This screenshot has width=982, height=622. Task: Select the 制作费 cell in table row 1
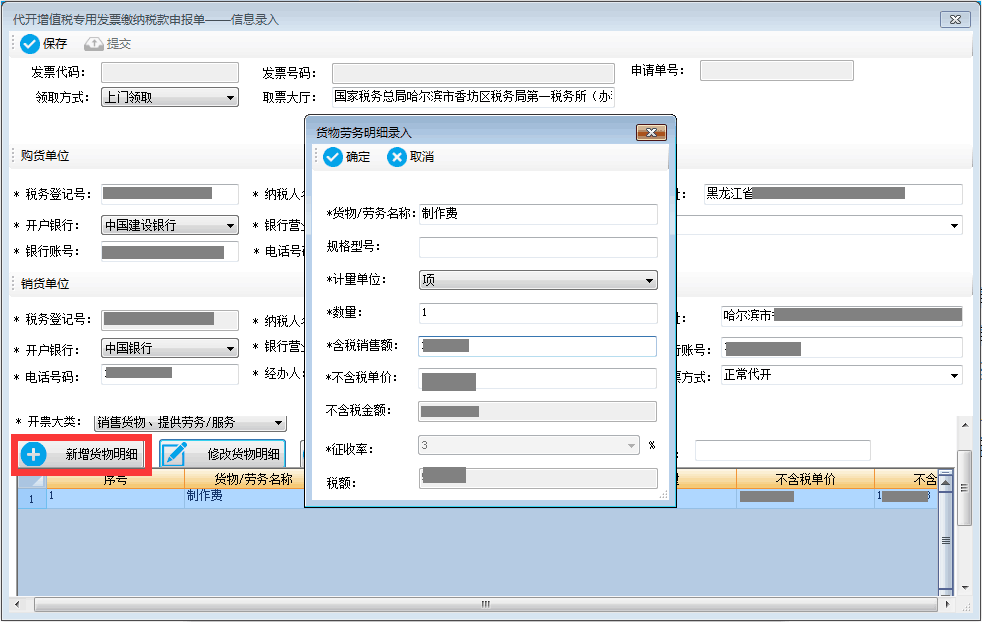[x=245, y=498]
